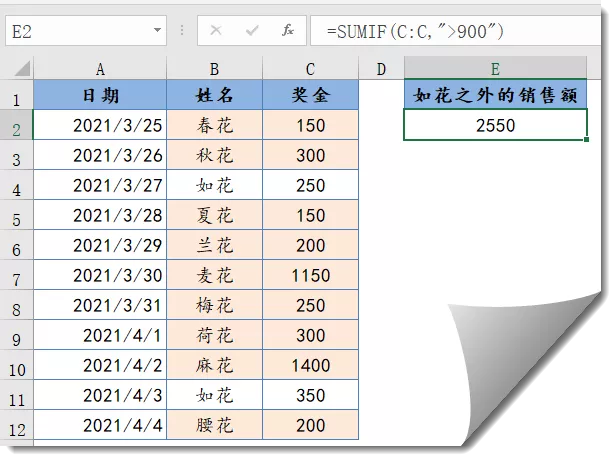Select the date cell 2021/3/30

pyautogui.click(x=100, y=276)
